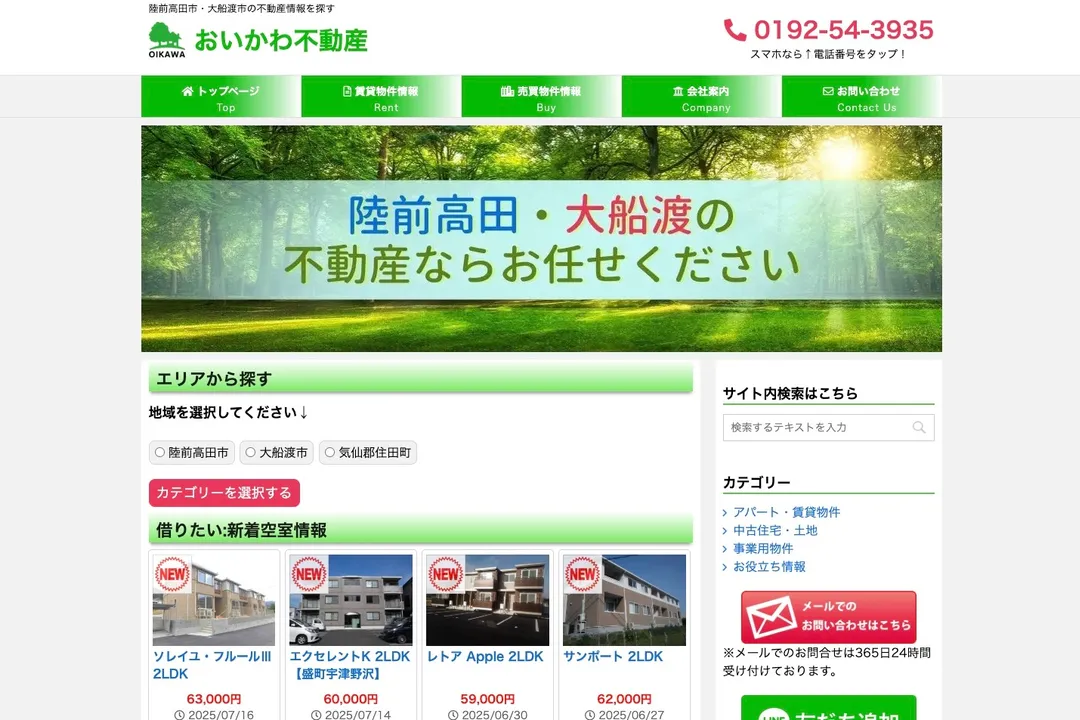The image size is (1080, 720).
Task: Open the 賃貸物件情報 Rent menu
Action: [x=381, y=97]
